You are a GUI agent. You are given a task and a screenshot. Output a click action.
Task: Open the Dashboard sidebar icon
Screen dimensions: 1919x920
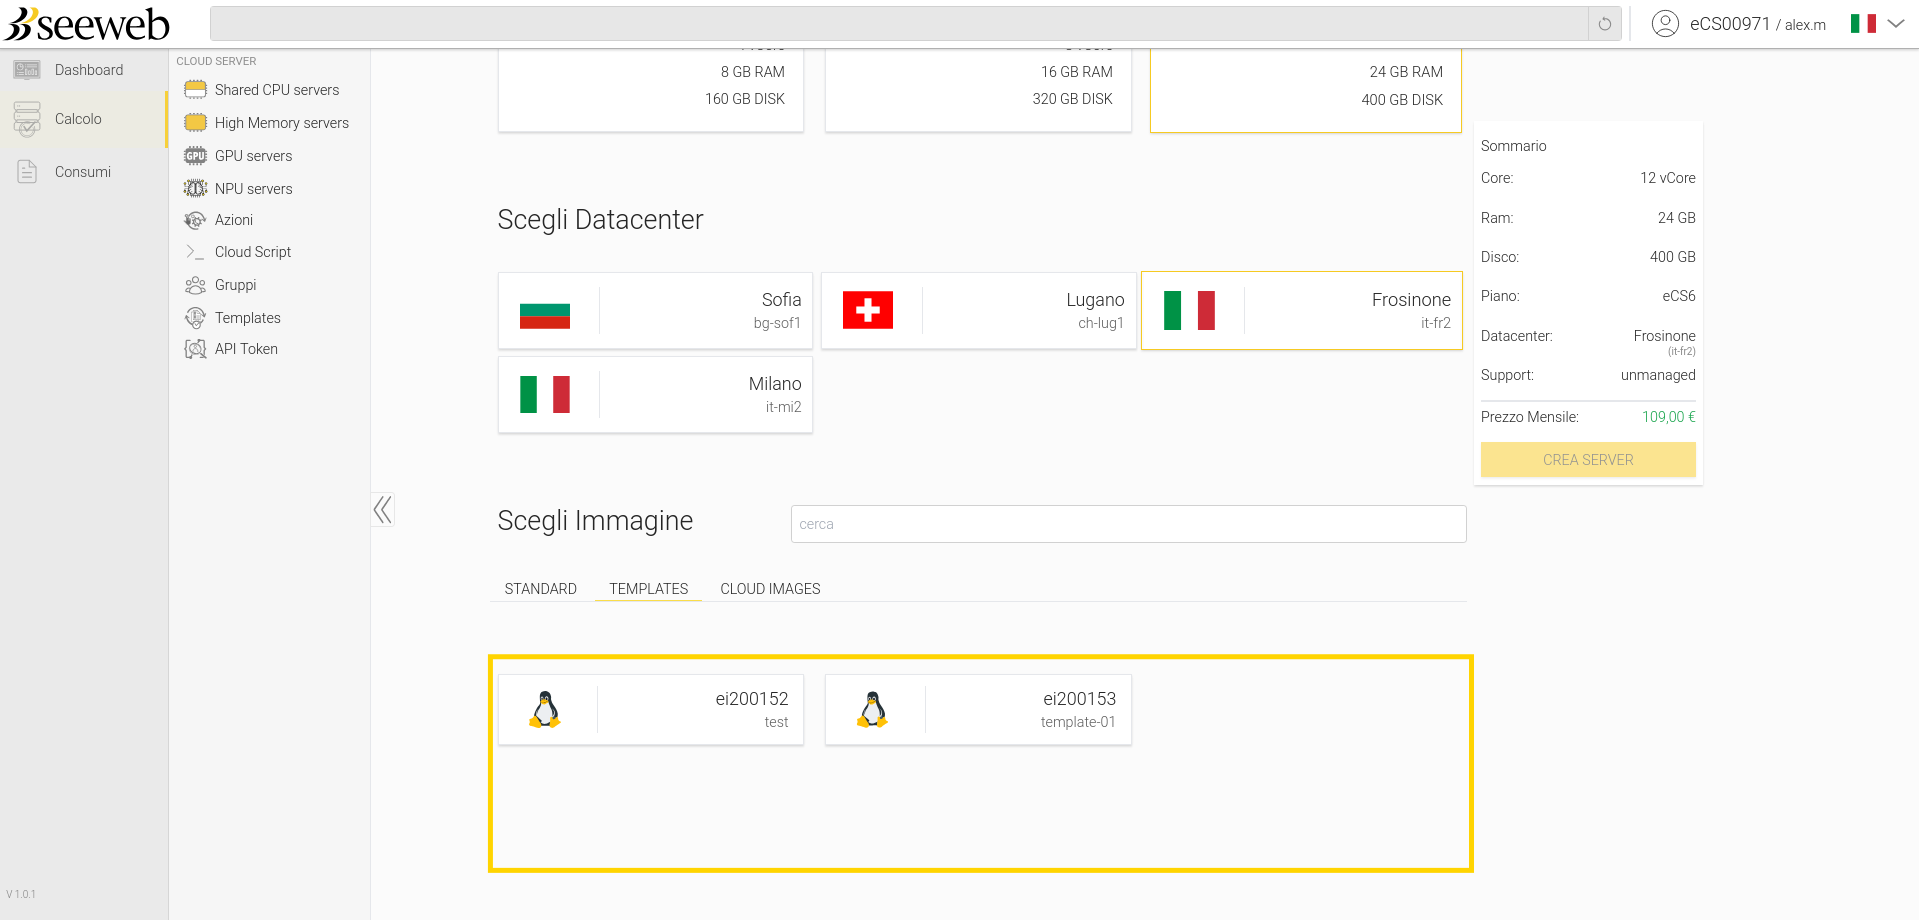coord(27,70)
